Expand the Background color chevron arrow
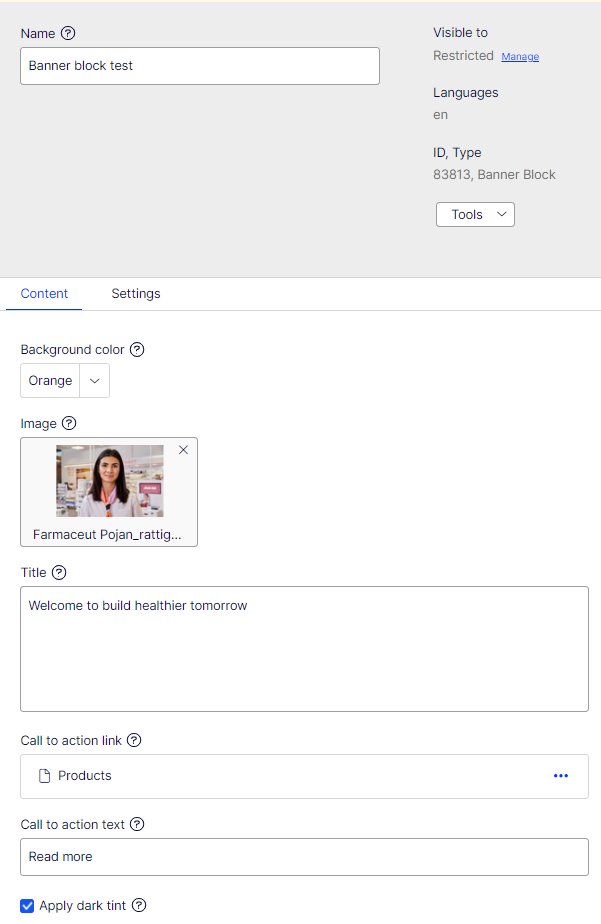This screenshot has height=924, width=601. (94, 381)
